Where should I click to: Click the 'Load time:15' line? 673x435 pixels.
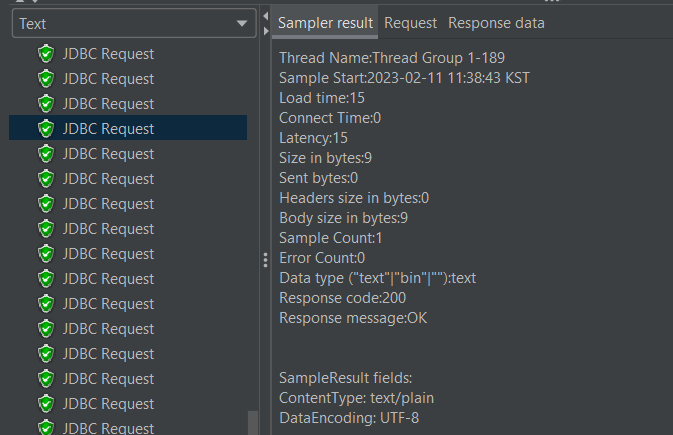pos(322,98)
